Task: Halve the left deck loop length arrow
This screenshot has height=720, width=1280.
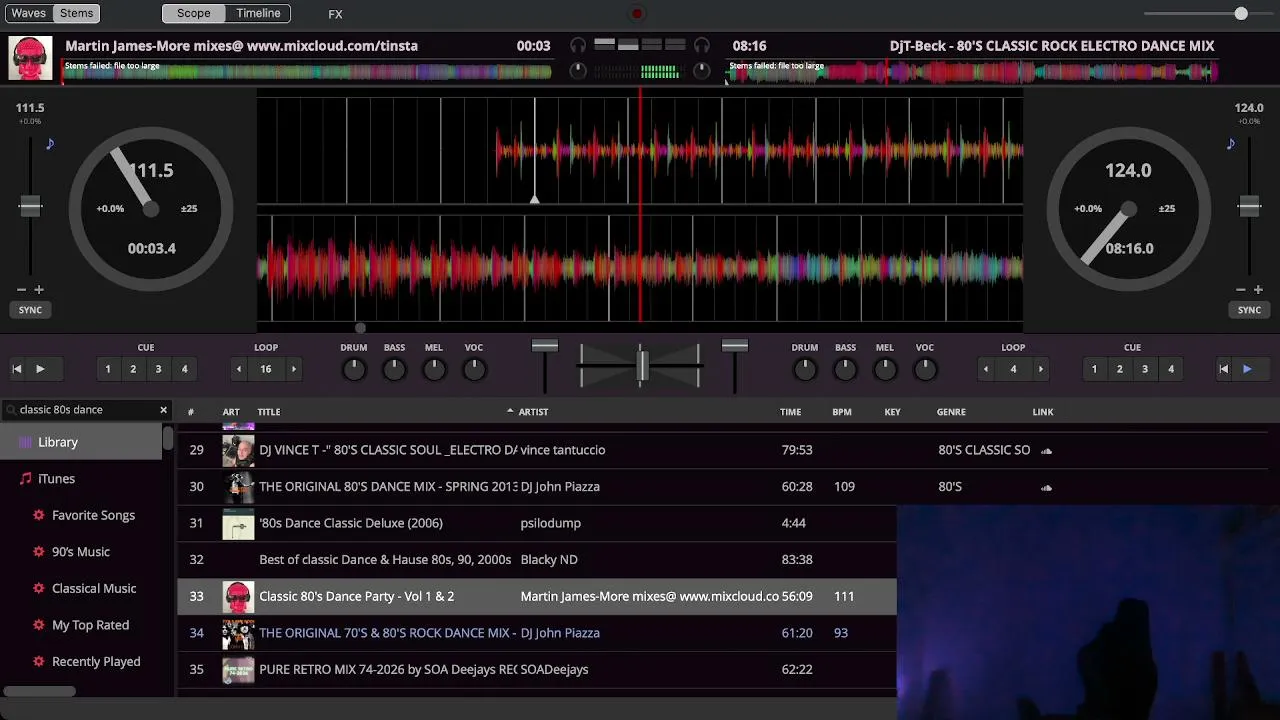Action: (238, 369)
